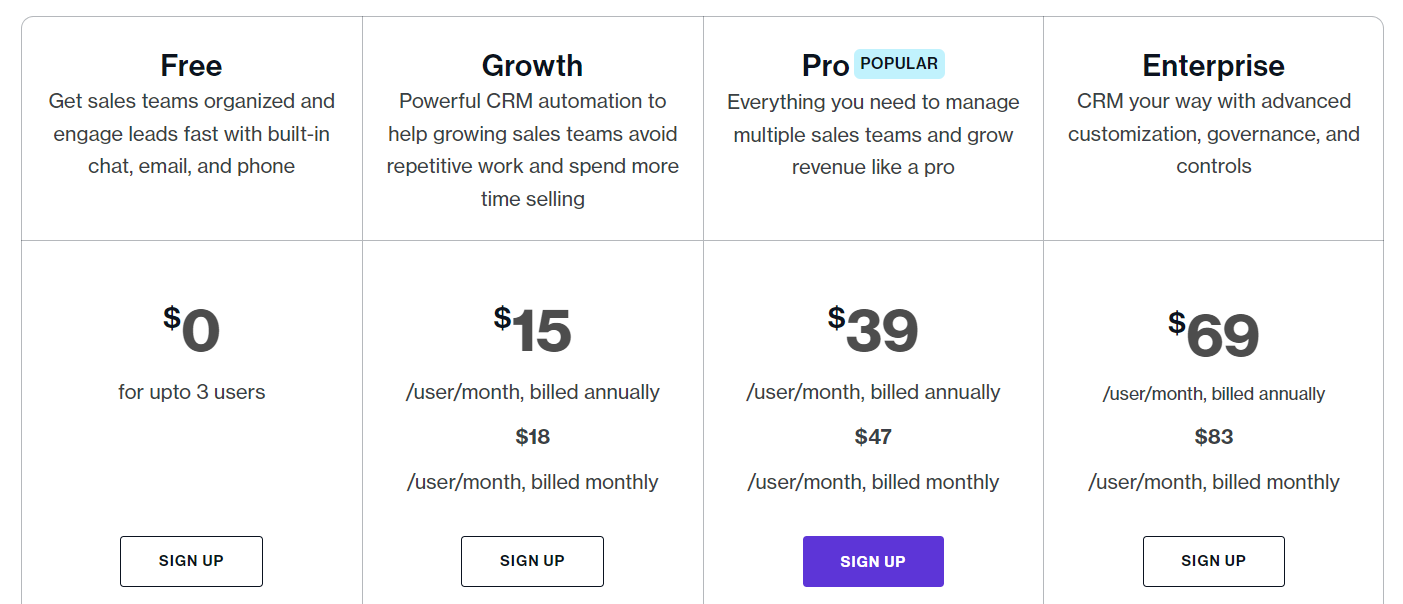Image resolution: width=1403 pixels, height=604 pixels.
Task: Click the POPULAR badge next to Pro
Action: point(899,64)
